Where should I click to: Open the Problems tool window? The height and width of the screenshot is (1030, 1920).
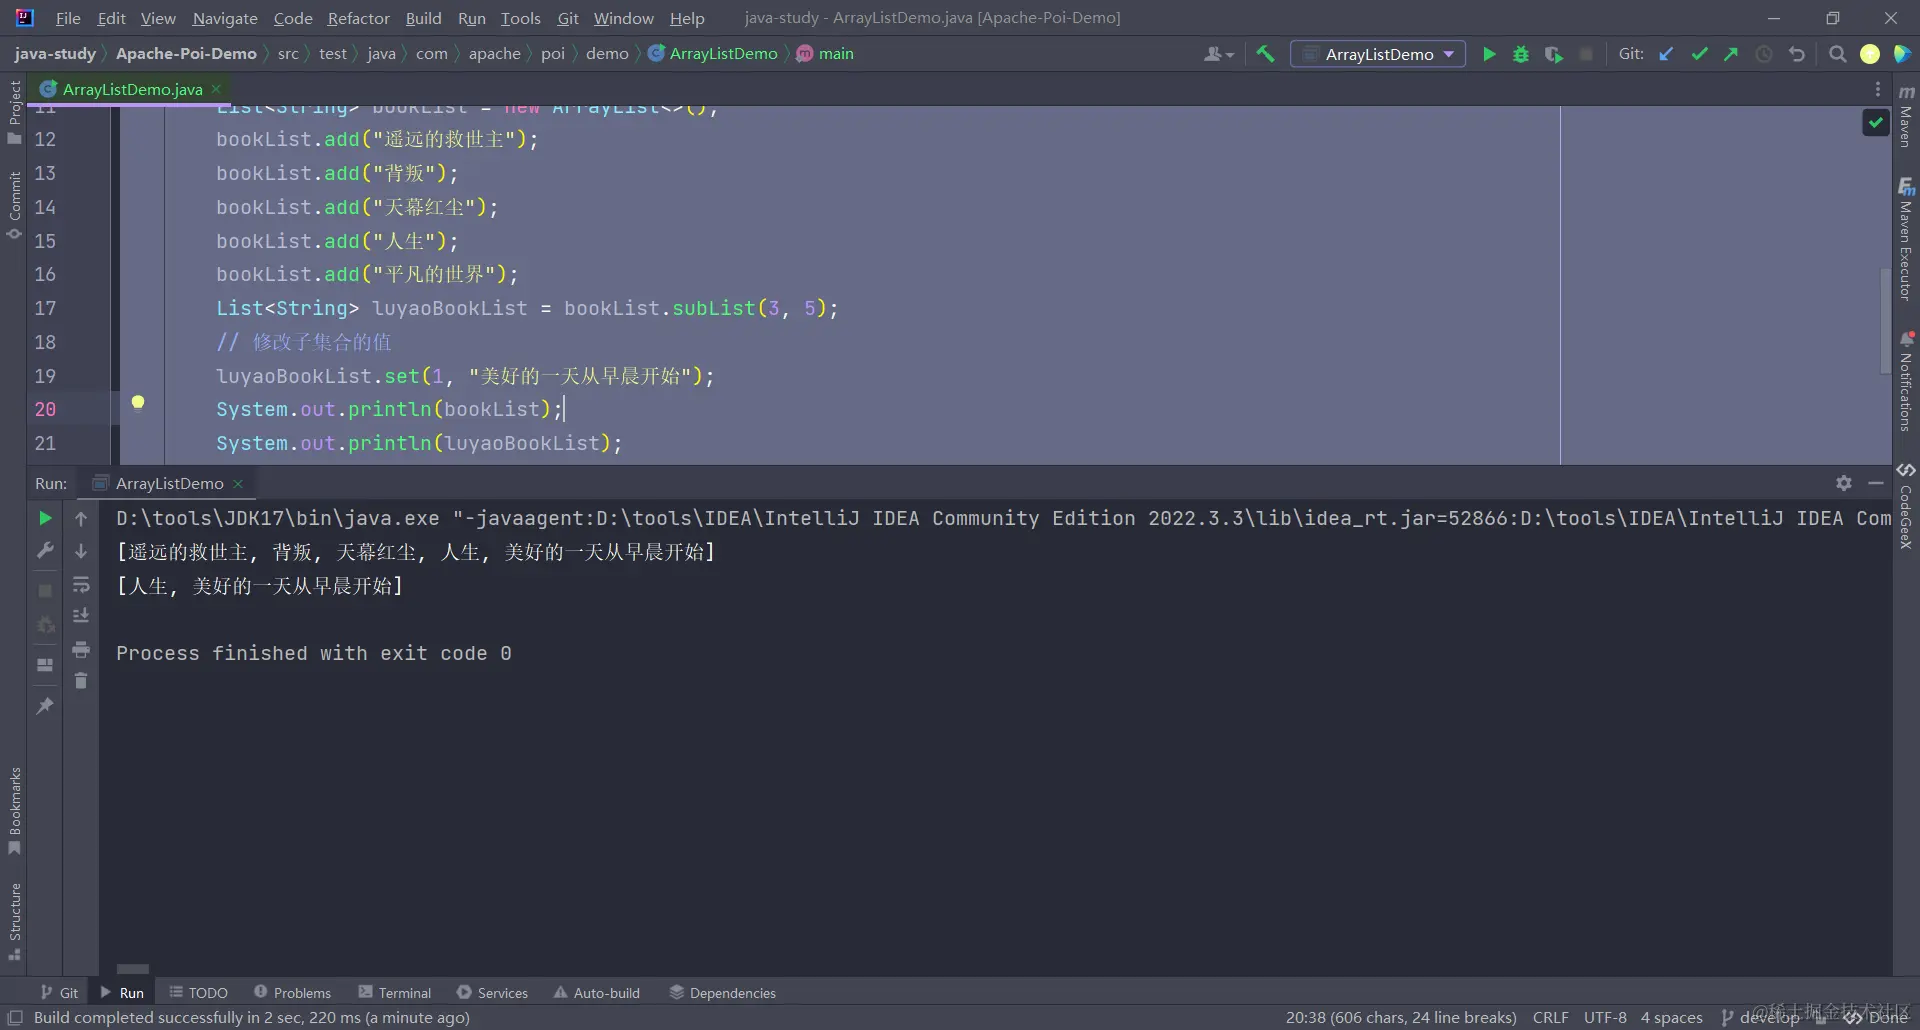click(x=292, y=992)
